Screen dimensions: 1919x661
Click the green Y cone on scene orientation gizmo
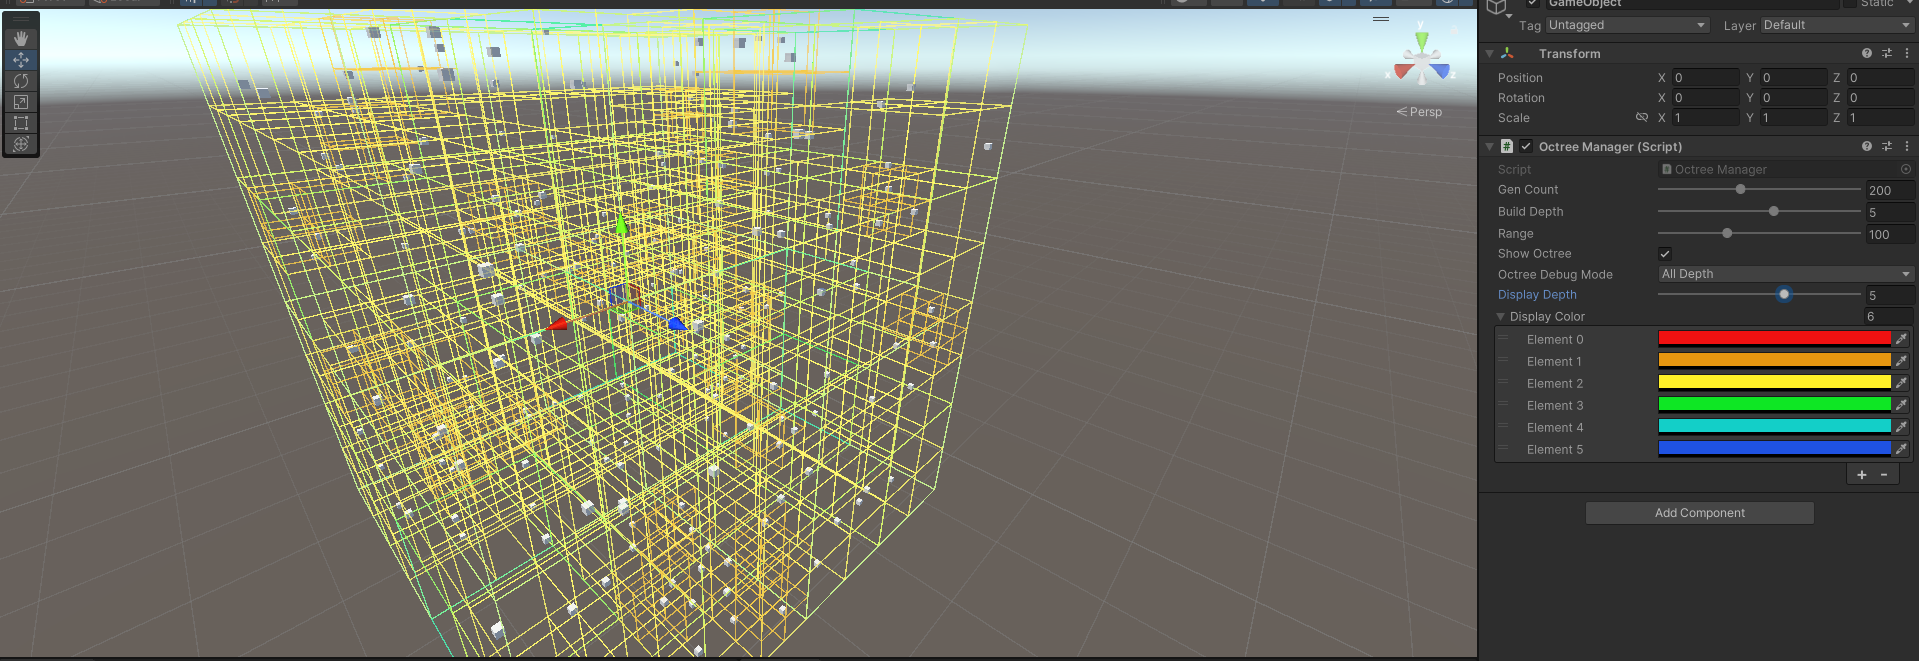(1422, 42)
